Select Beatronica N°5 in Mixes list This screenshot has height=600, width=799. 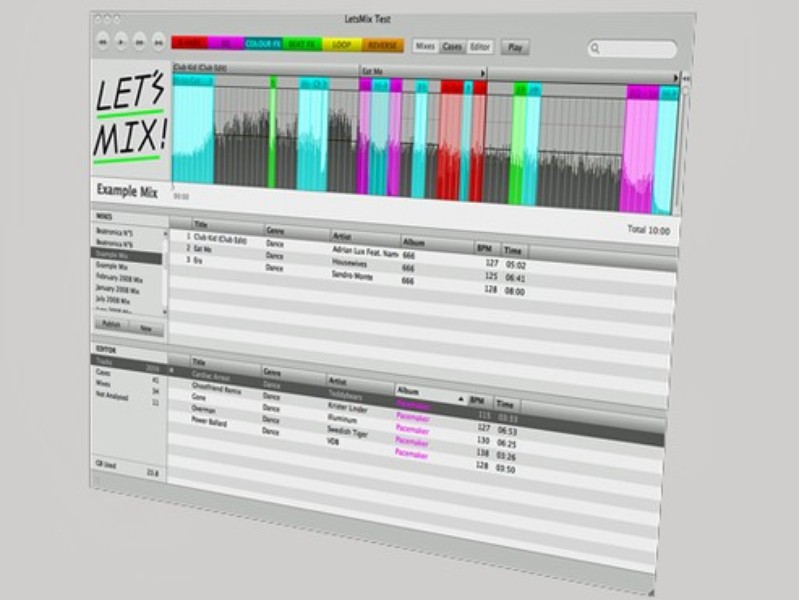(x=115, y=232)
